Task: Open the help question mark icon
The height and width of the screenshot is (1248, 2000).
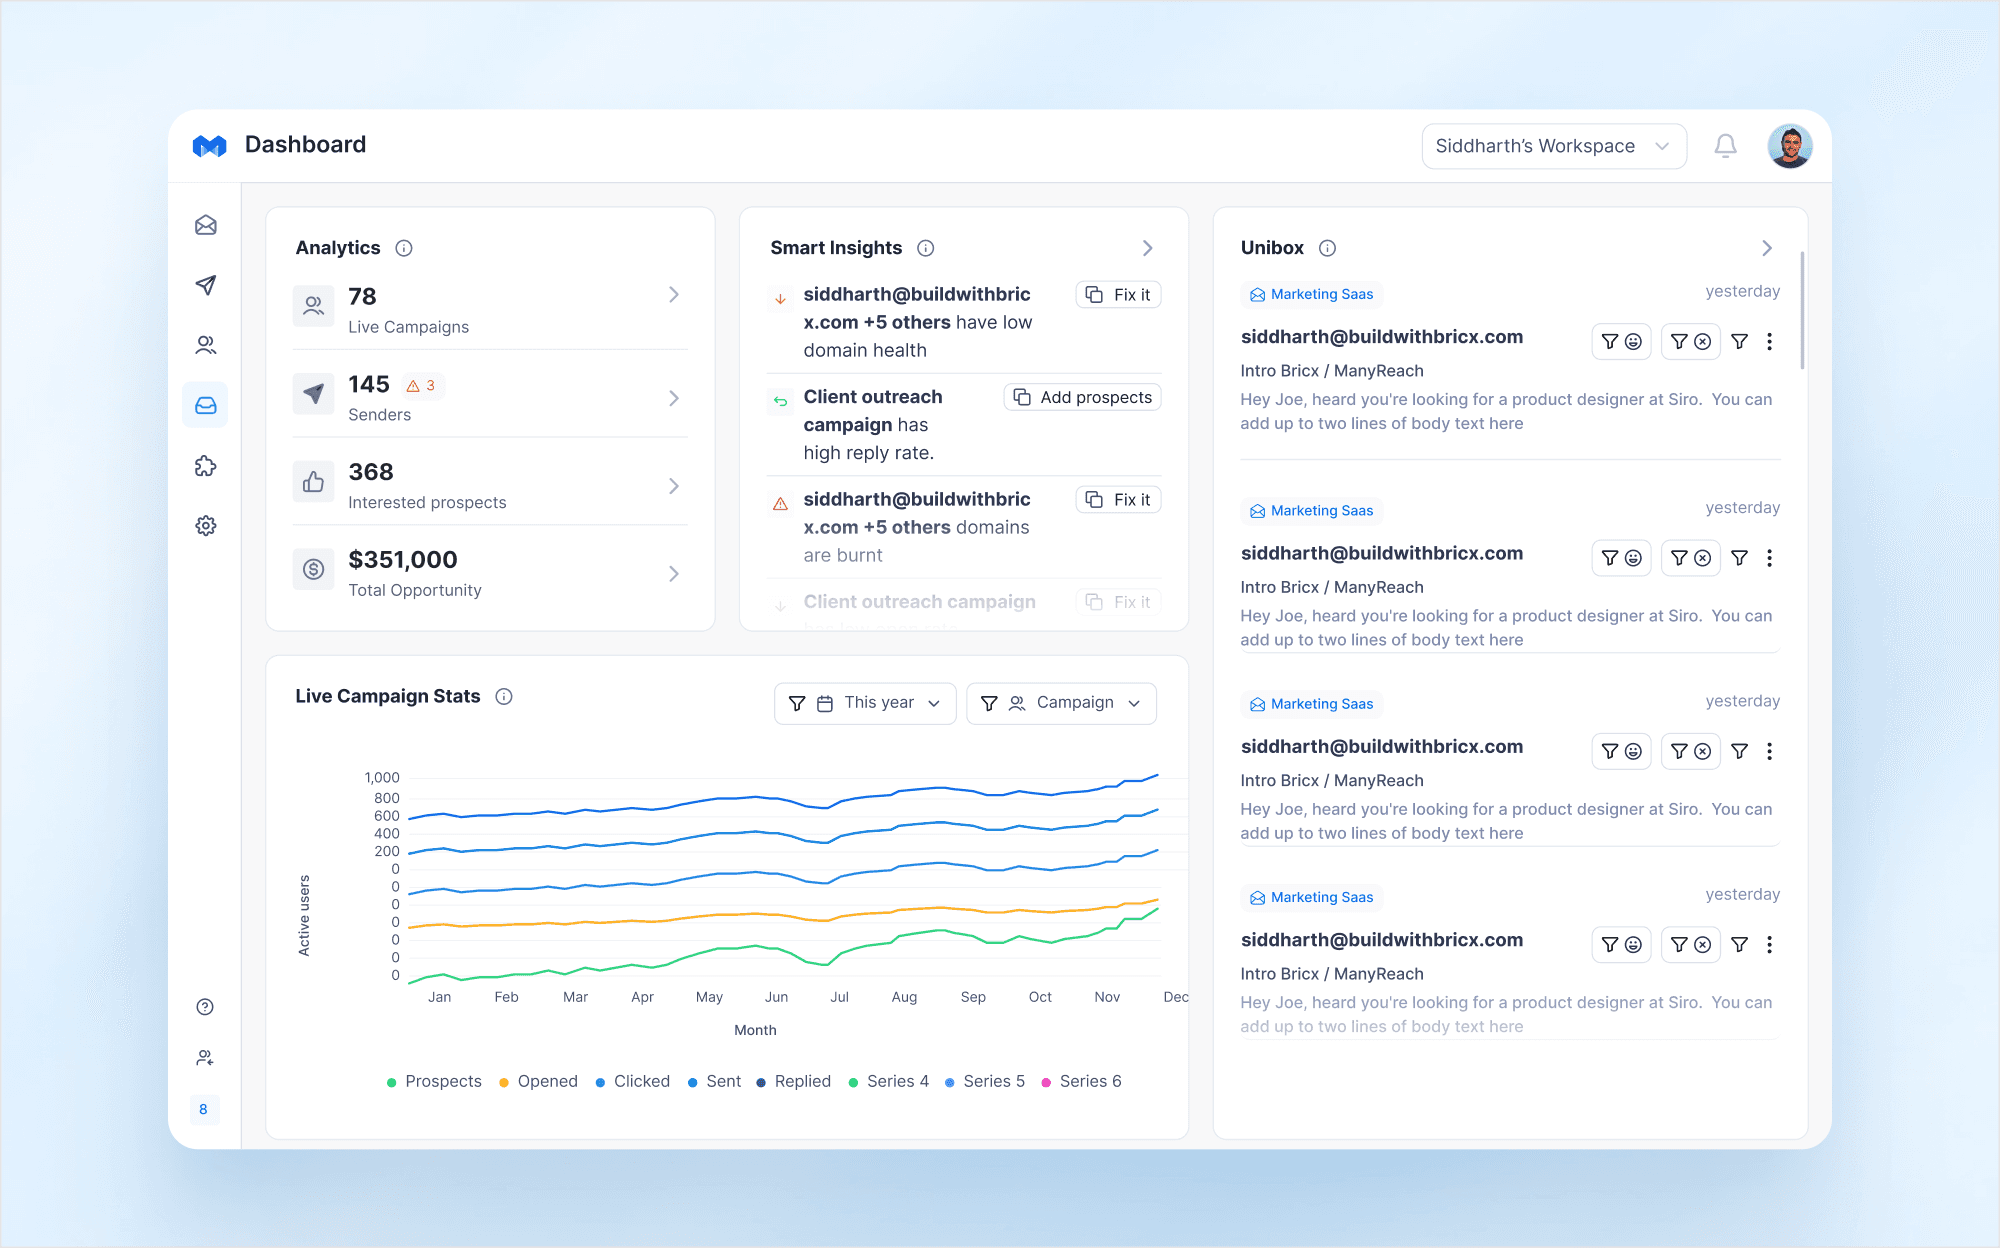Action: pyautogui.click(x=205, y=1007)
